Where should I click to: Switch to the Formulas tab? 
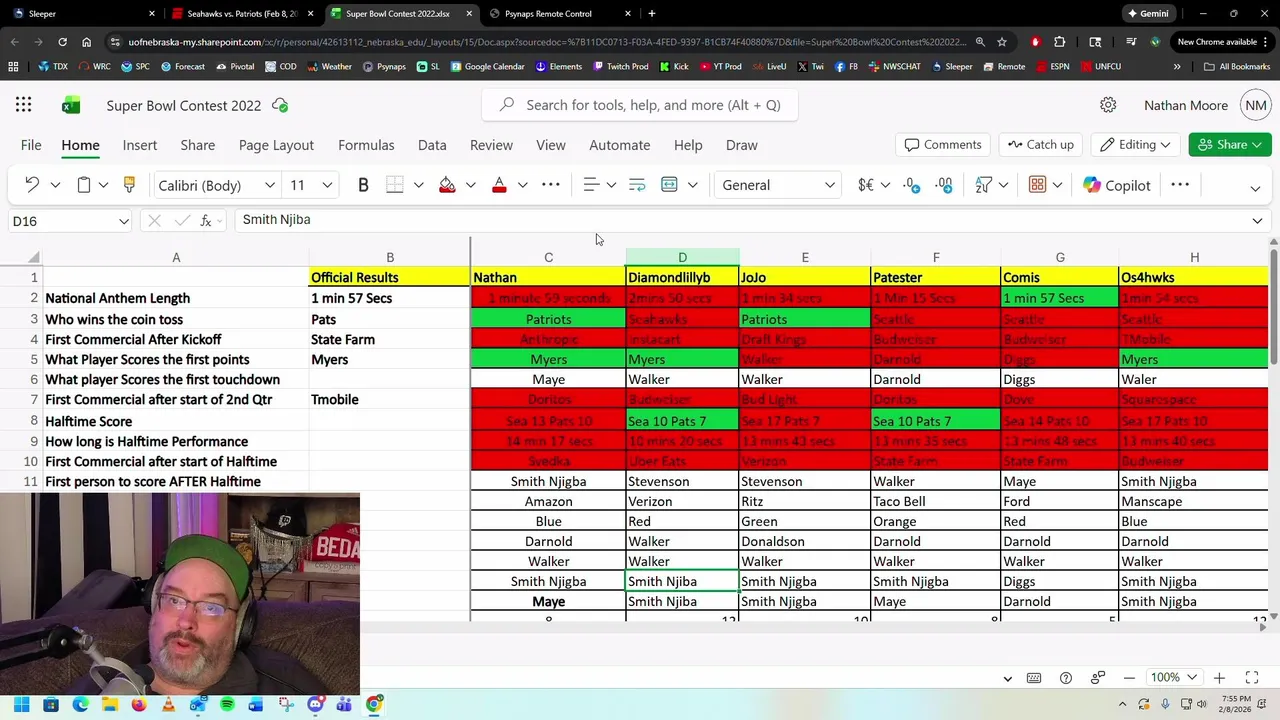tap(366, 145)
